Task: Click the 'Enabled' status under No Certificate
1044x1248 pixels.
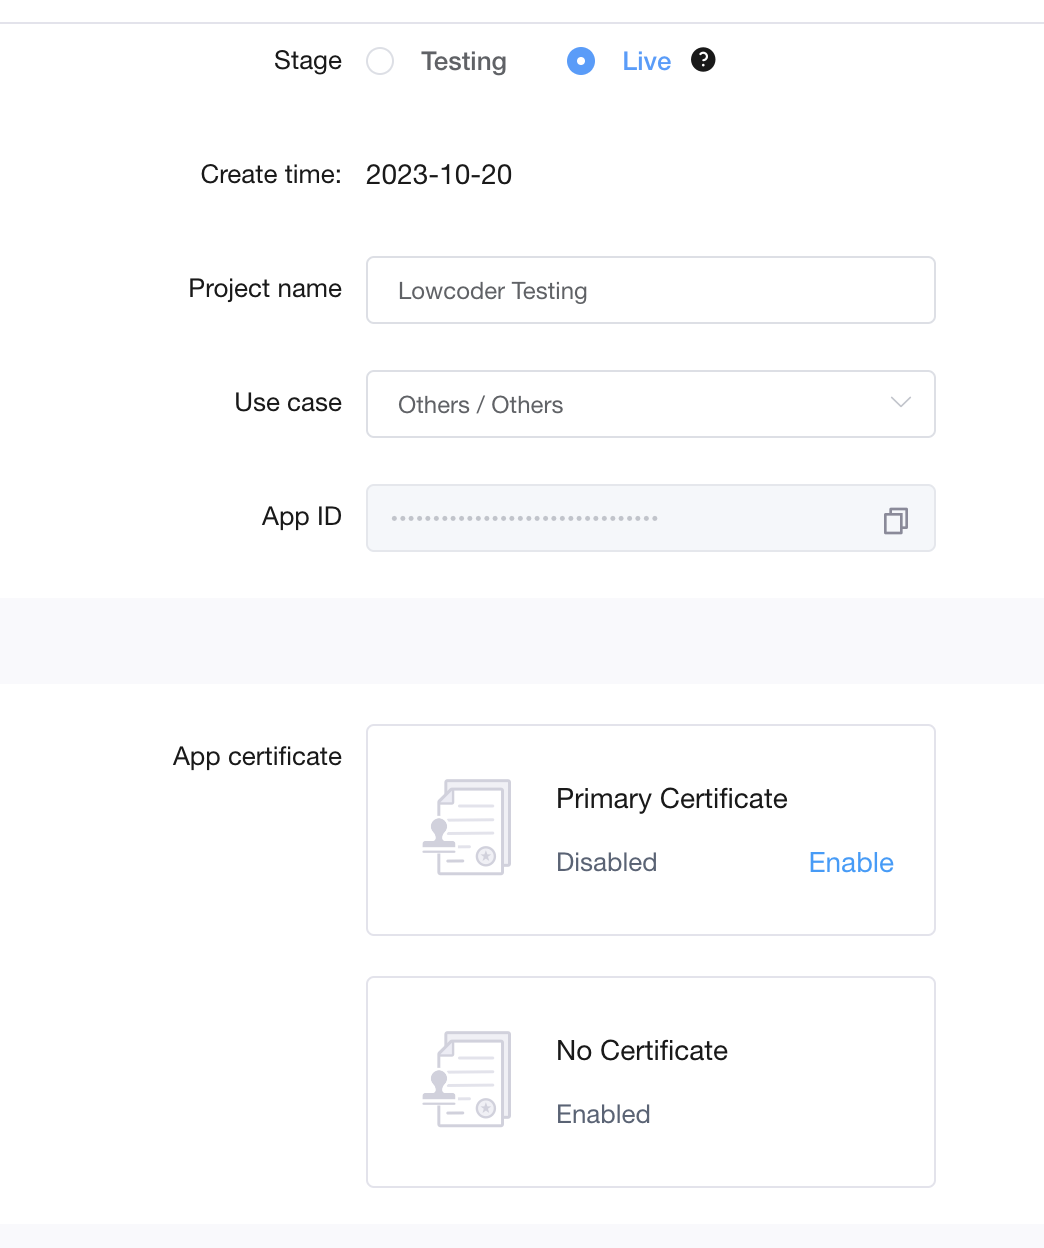Action: 603,1114
